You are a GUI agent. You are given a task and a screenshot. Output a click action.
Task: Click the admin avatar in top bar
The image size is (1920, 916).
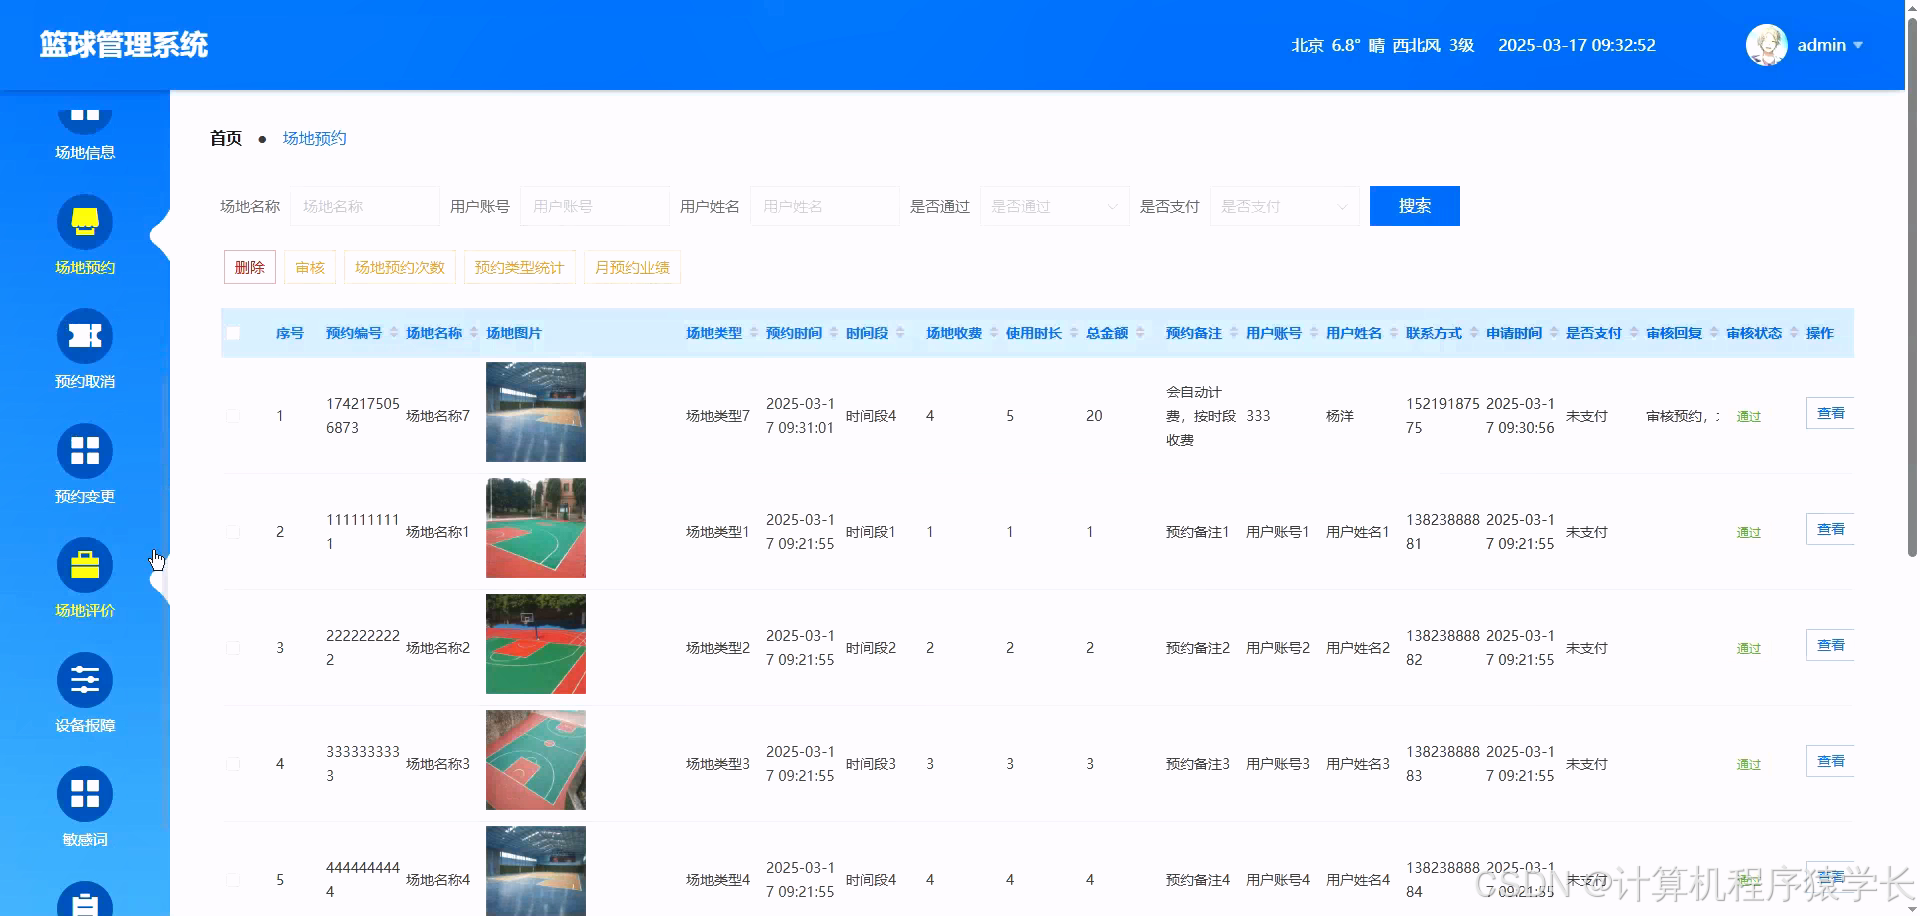coord(1766,45)
